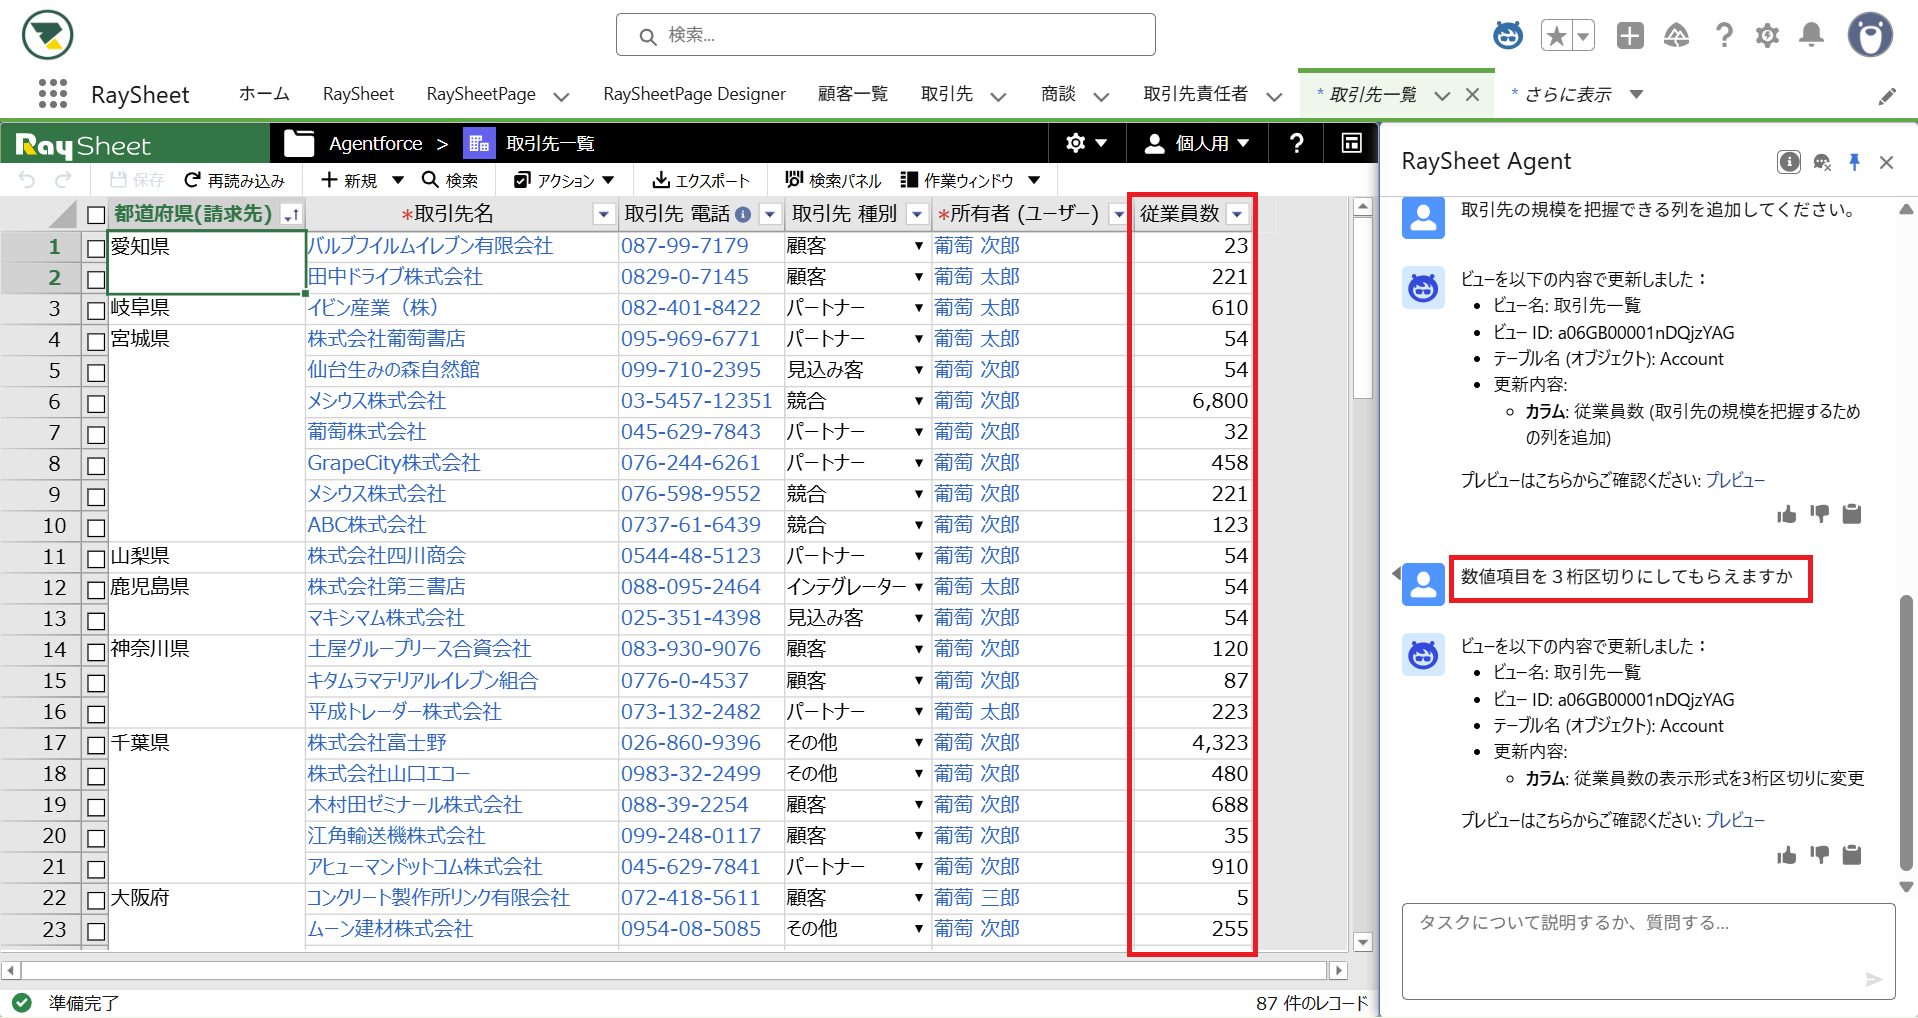Open the App Launcher dots grid
Screen dimensions: 1918x1018
[x=52, y=94]
